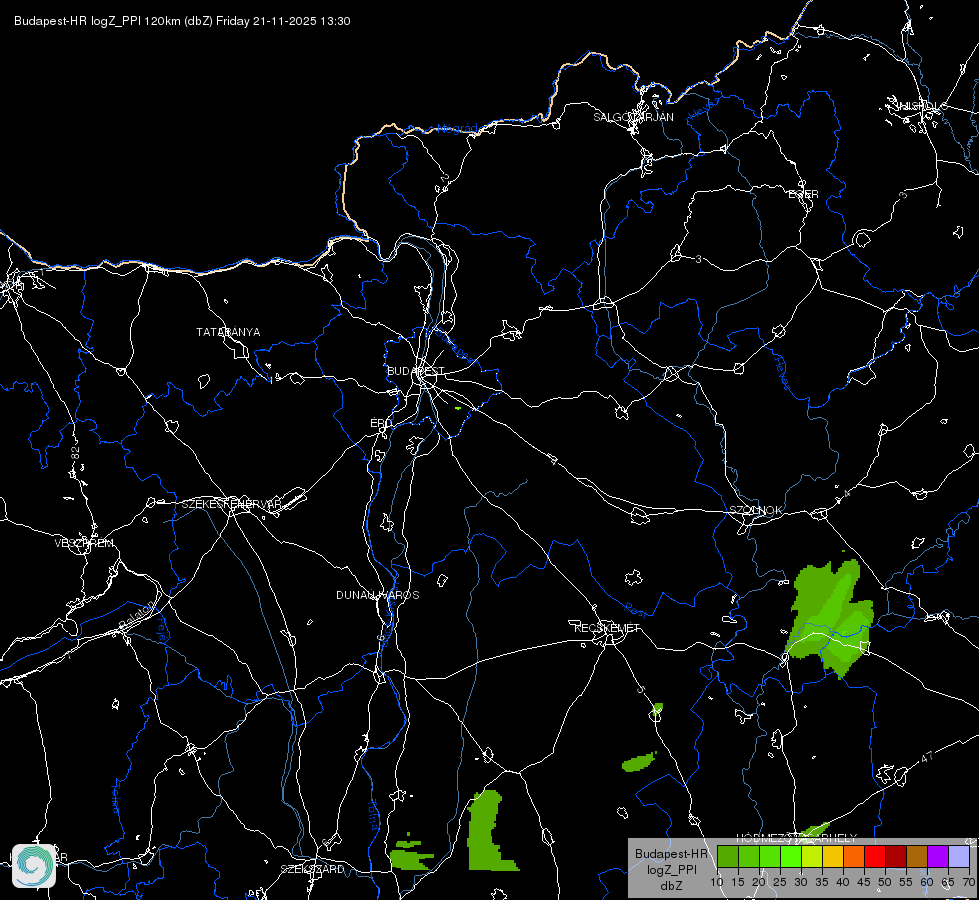Viewport: 979px width, 900px height.
Task: Click the dbZ unit label in legend
Action: pos(671,886)
